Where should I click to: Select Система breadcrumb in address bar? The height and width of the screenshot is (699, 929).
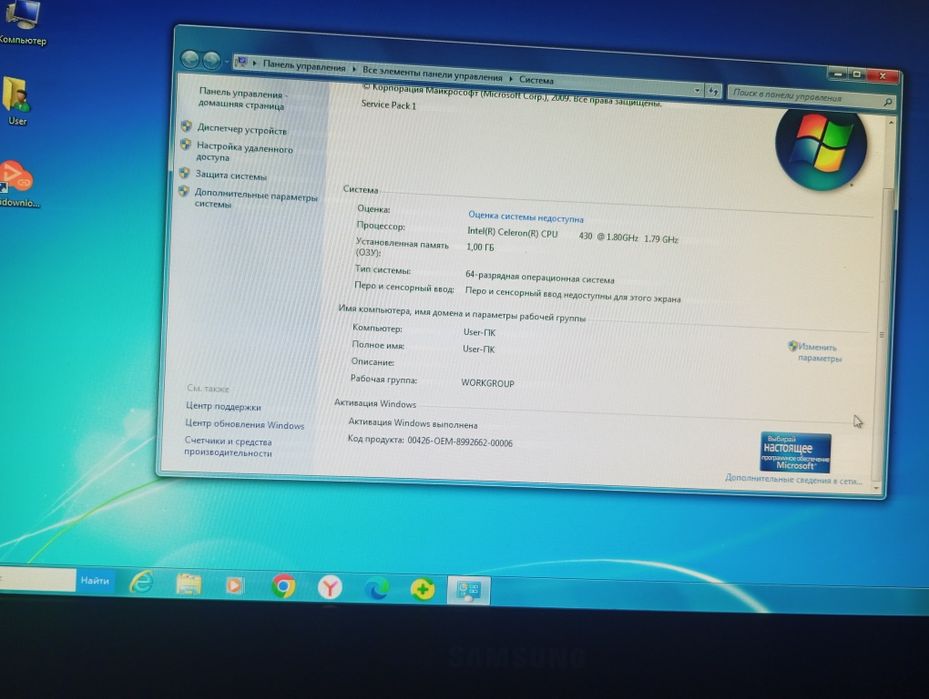[x=536, y=79]
